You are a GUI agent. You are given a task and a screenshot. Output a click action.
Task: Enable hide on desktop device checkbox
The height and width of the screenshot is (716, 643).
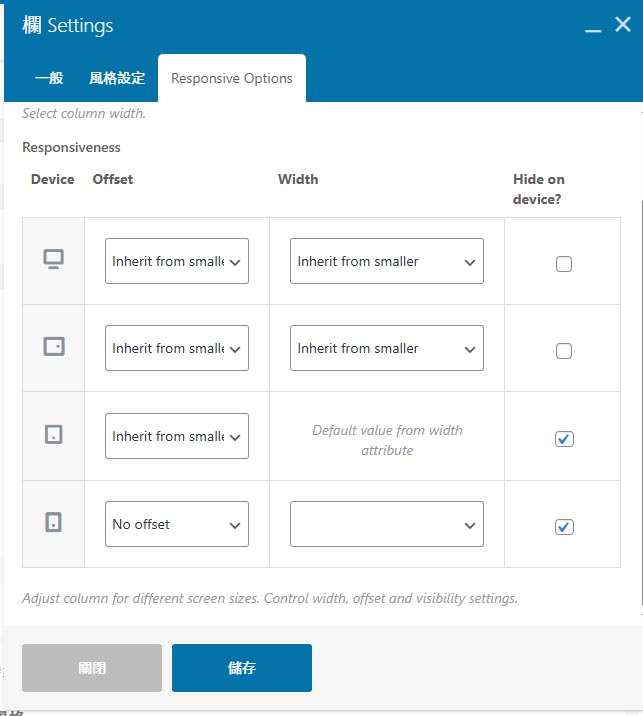pos(564,264)
